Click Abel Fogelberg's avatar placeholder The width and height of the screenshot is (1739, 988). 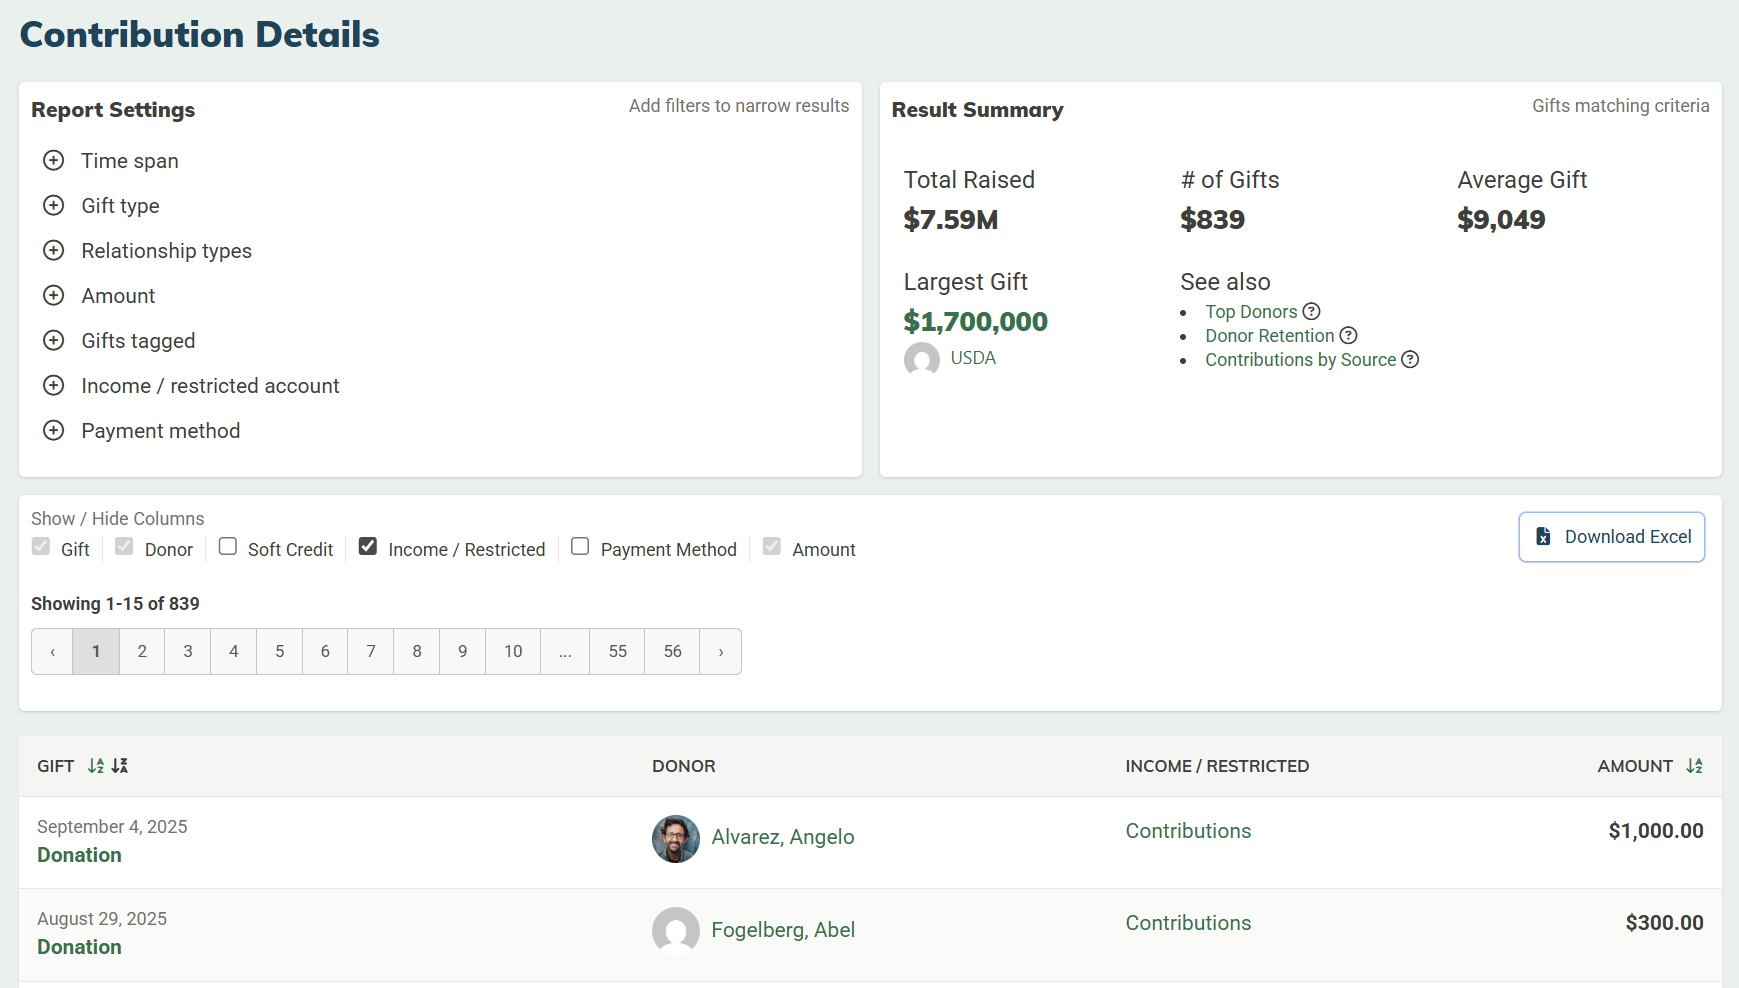click(x=676, y=930)
